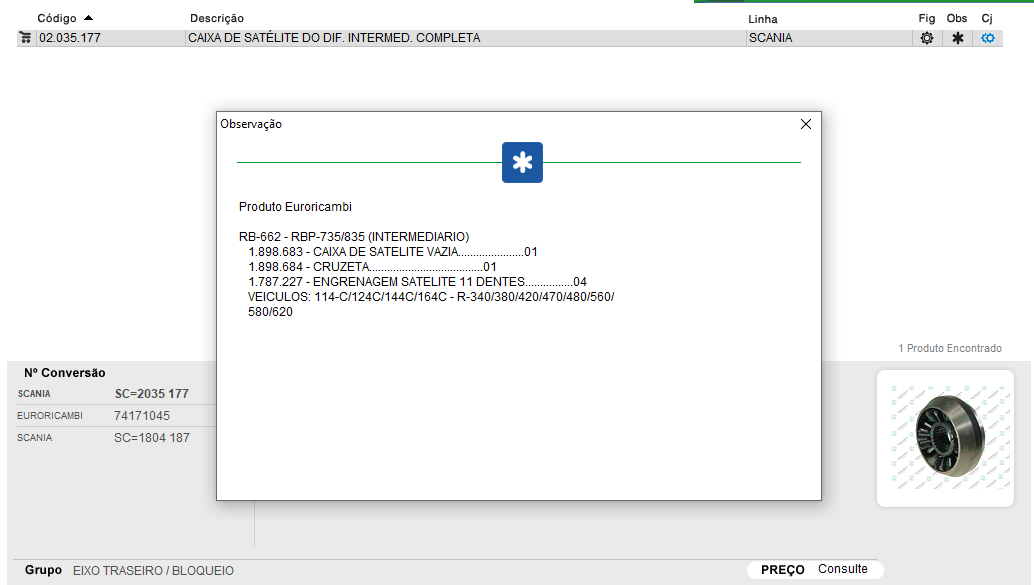1034x585 pixels.
Task: Click the Linha column header
Action: (x=762, y=19)
